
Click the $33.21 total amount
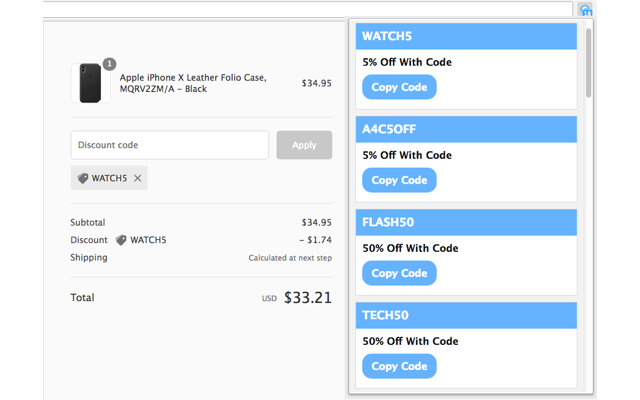coord(308,297)
